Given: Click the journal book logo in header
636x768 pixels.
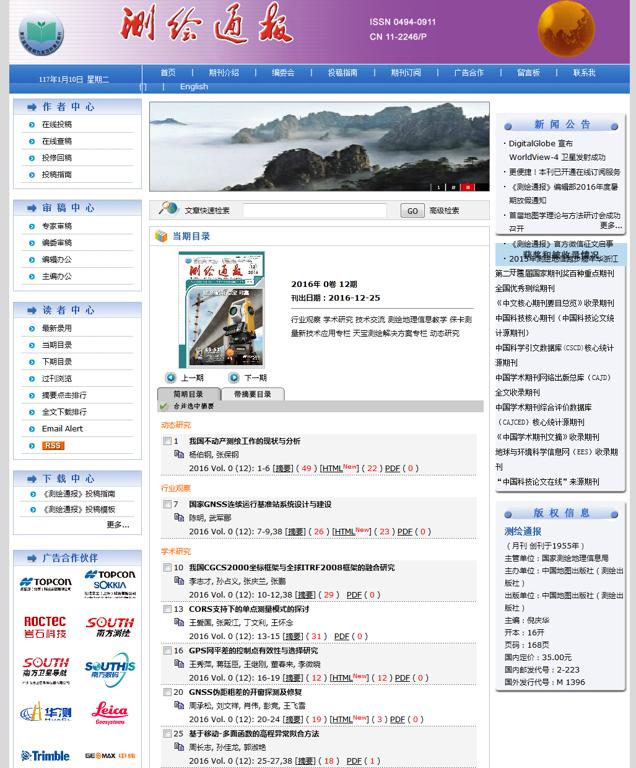Looking at the screenshot, I should 41,32.
